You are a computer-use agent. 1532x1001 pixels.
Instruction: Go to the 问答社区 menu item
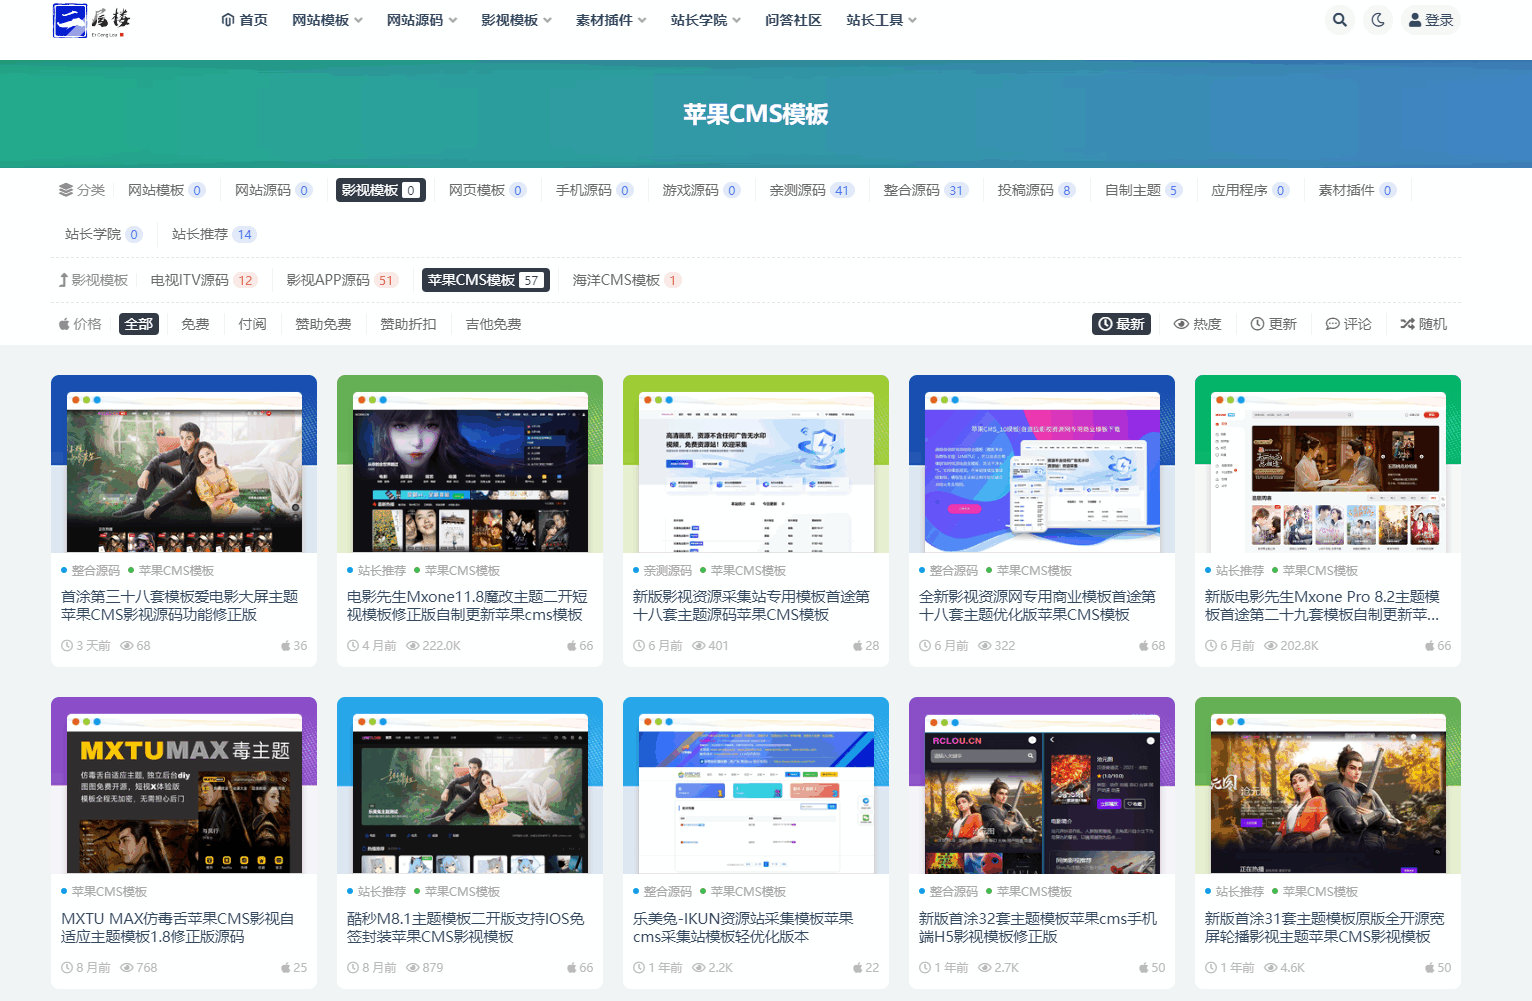(792, 19)
